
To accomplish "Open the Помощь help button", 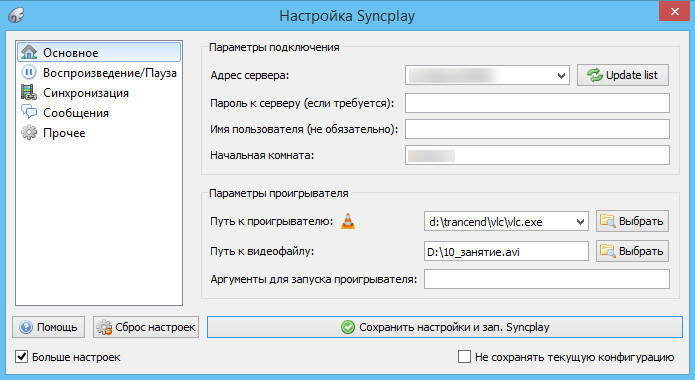I will click(48, 327).
